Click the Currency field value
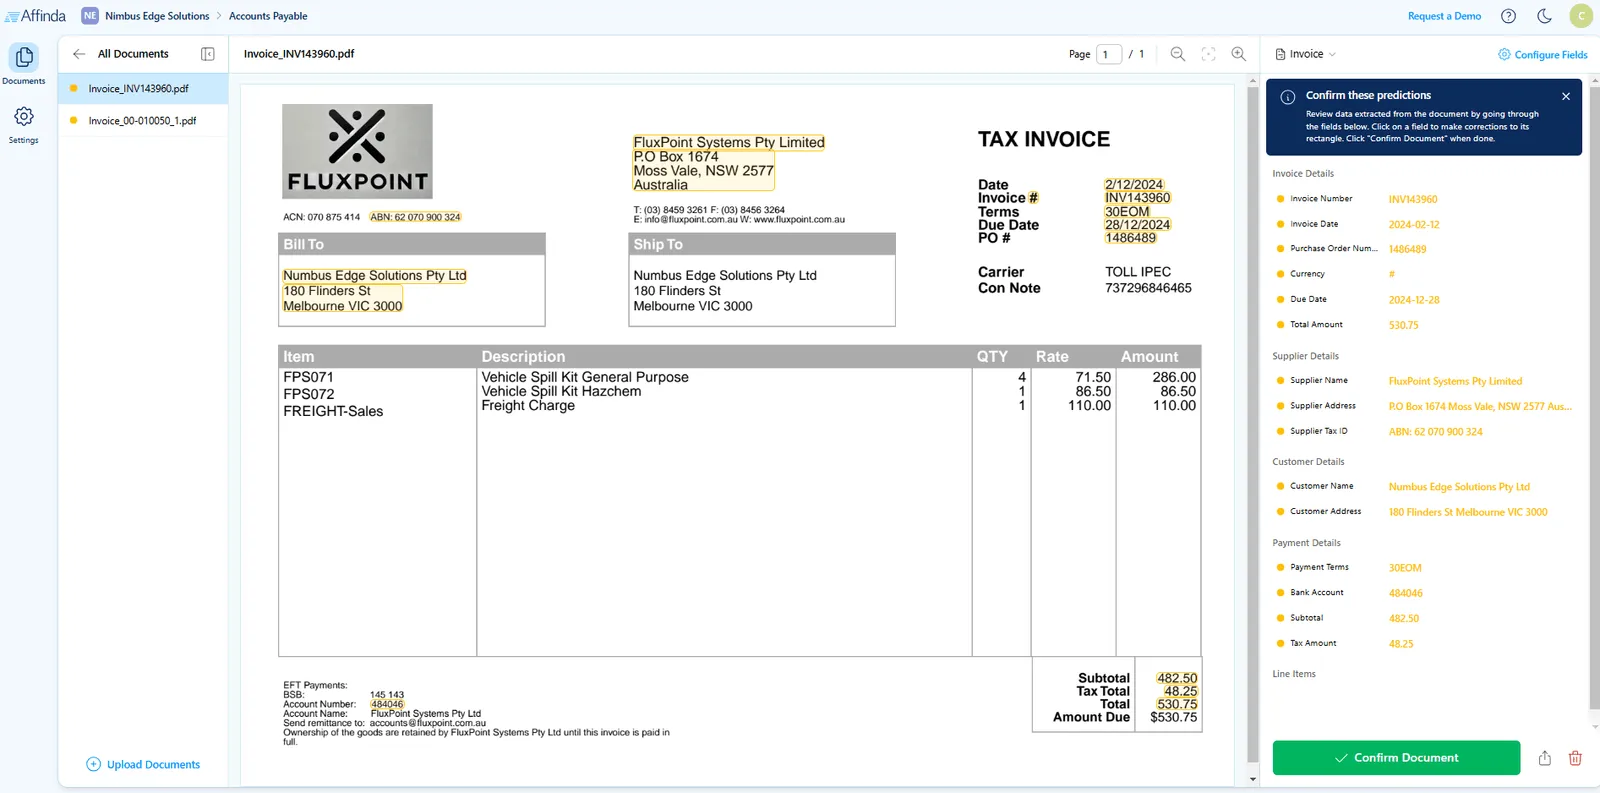This screenshot has width=1600, height=793. tap(1391, 274)
